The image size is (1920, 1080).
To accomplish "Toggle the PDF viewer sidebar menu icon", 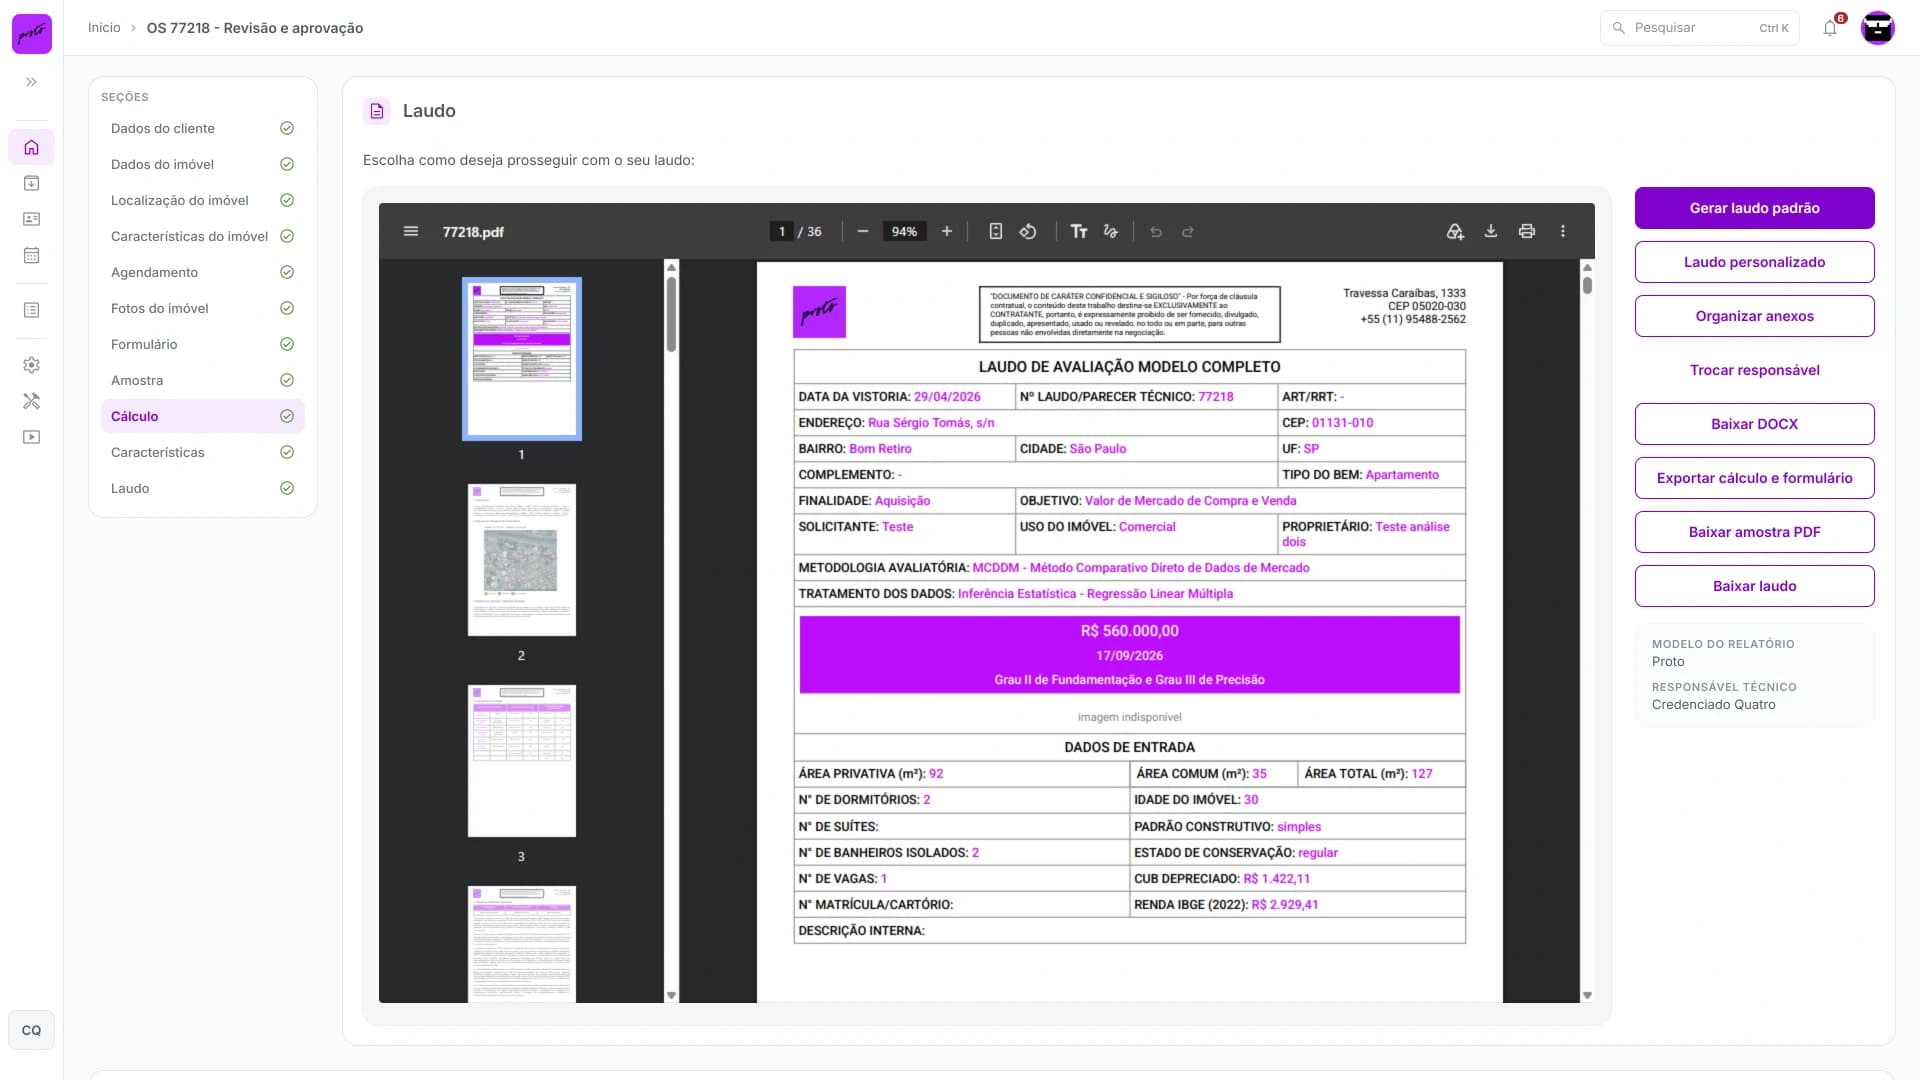I will pyautogui.click(x=410, y=231).
